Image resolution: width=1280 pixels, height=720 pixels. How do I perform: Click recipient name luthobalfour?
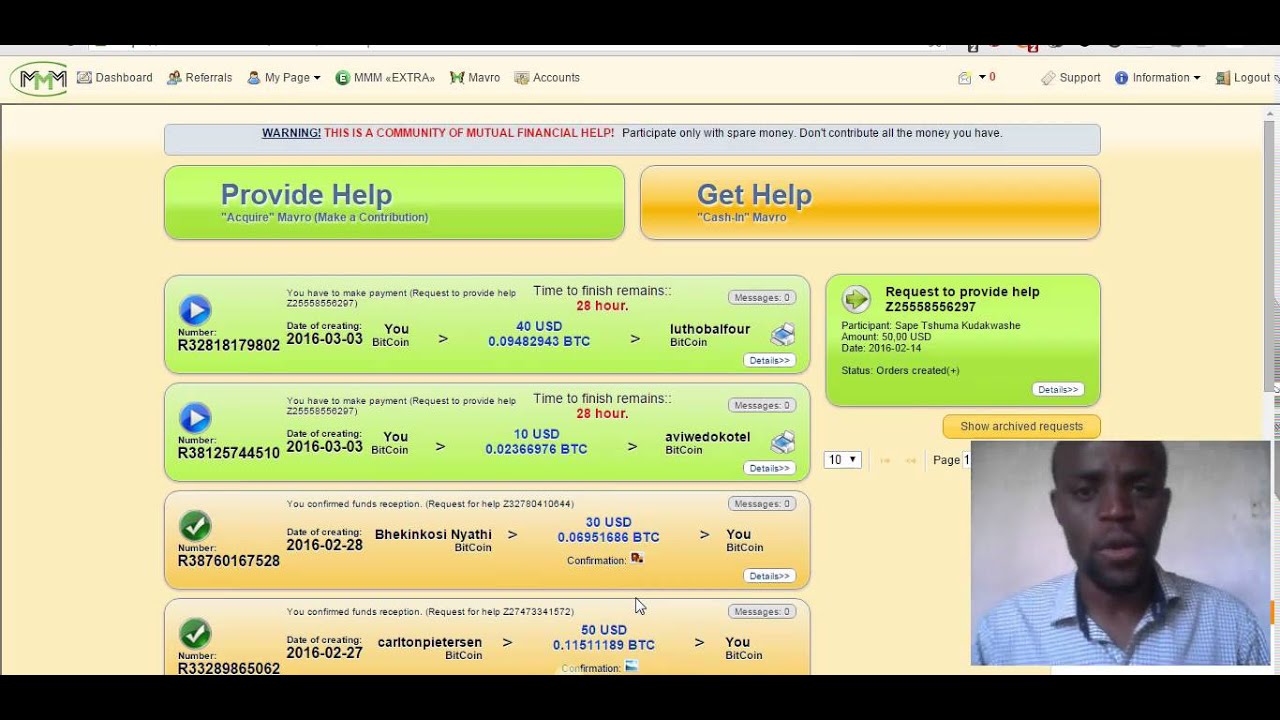point(710,329)
